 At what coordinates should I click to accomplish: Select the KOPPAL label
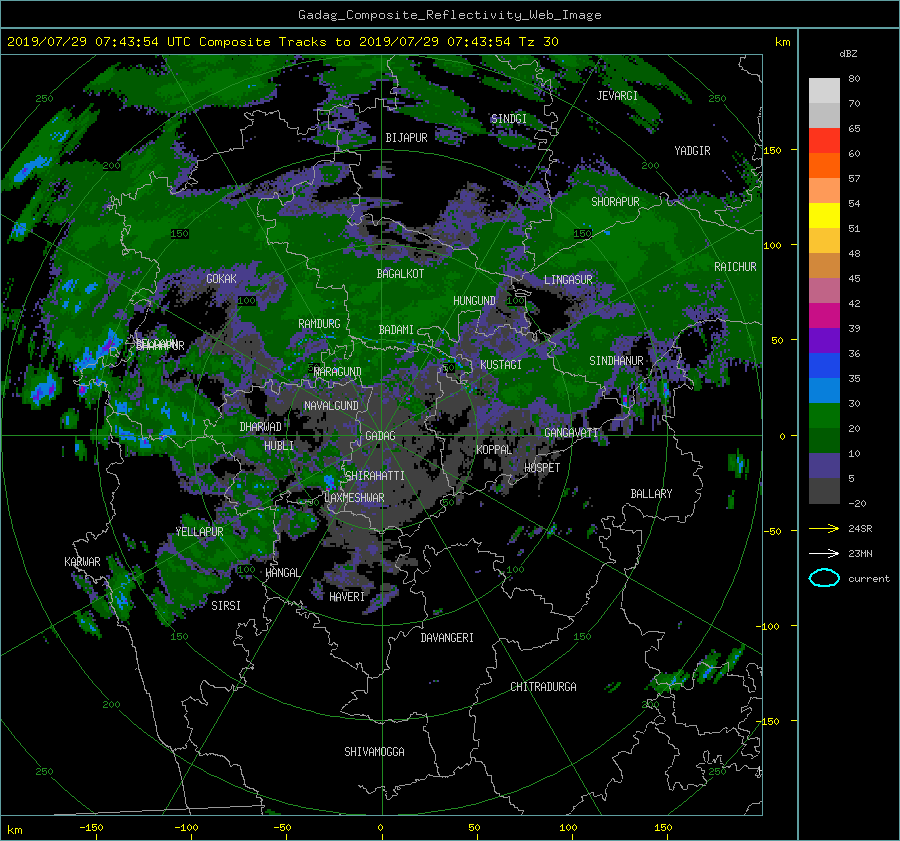click(x=494, y=450)
